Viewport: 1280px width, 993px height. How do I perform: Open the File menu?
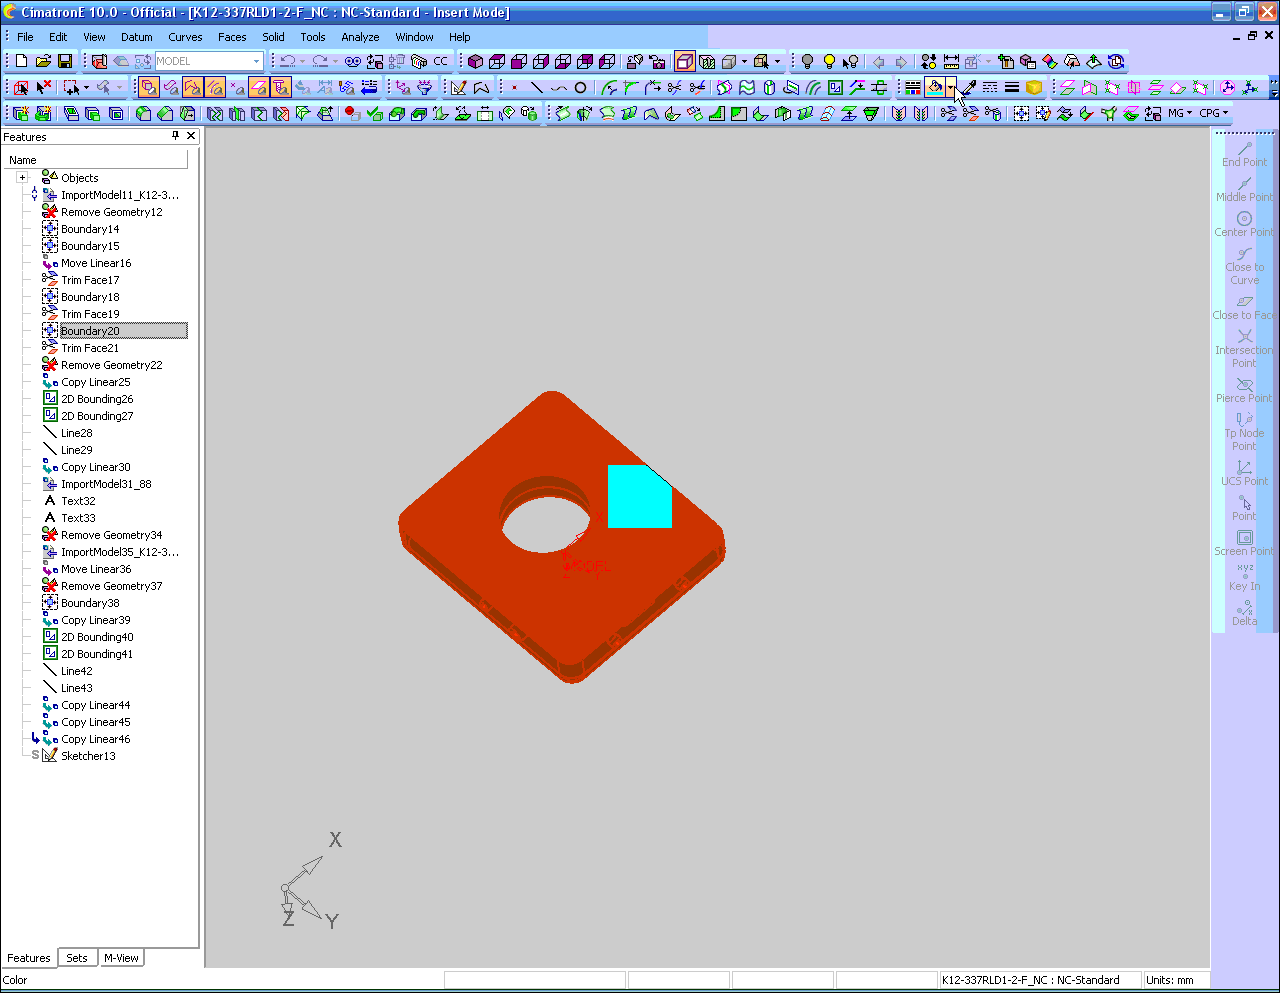coord(25,37)
